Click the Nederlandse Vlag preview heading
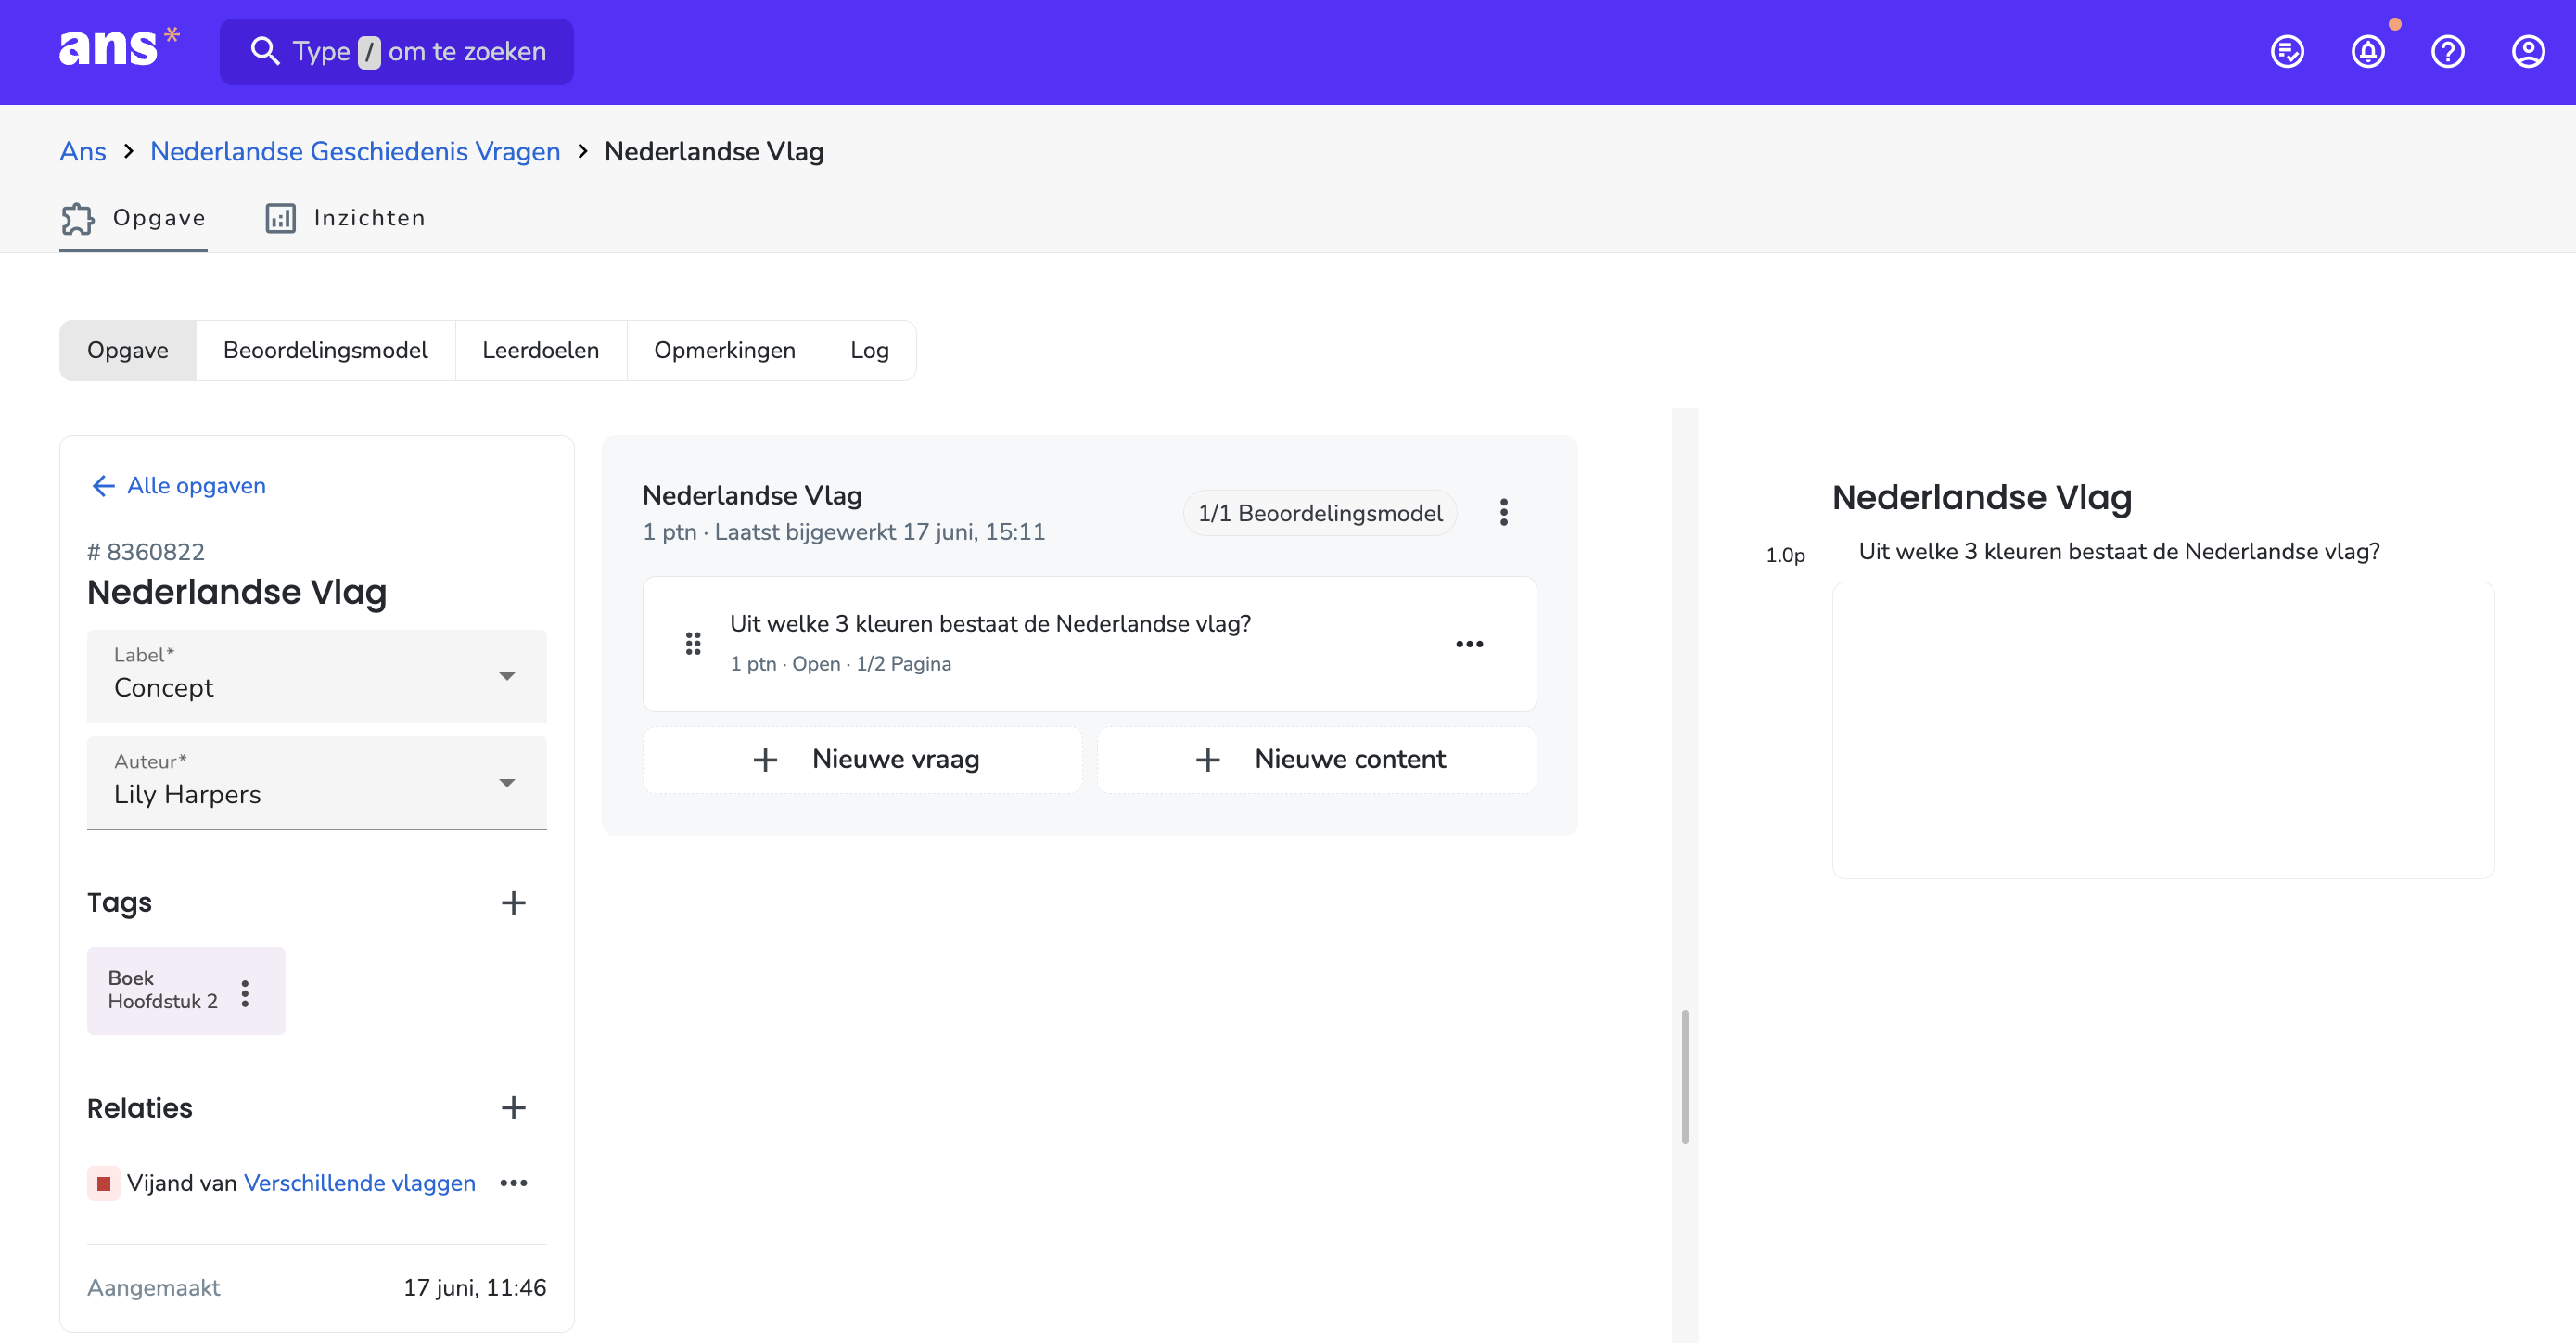 (1982, 498)
